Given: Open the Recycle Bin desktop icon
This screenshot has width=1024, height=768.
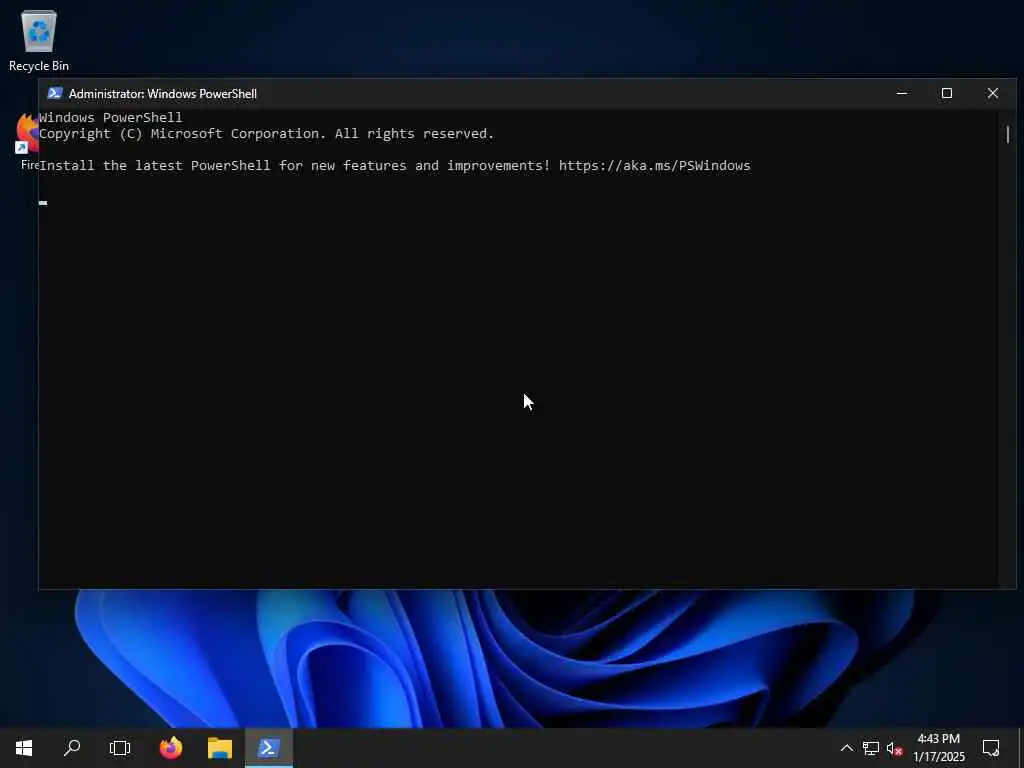Looking at the screenshot, I should [x=39, y=40].
